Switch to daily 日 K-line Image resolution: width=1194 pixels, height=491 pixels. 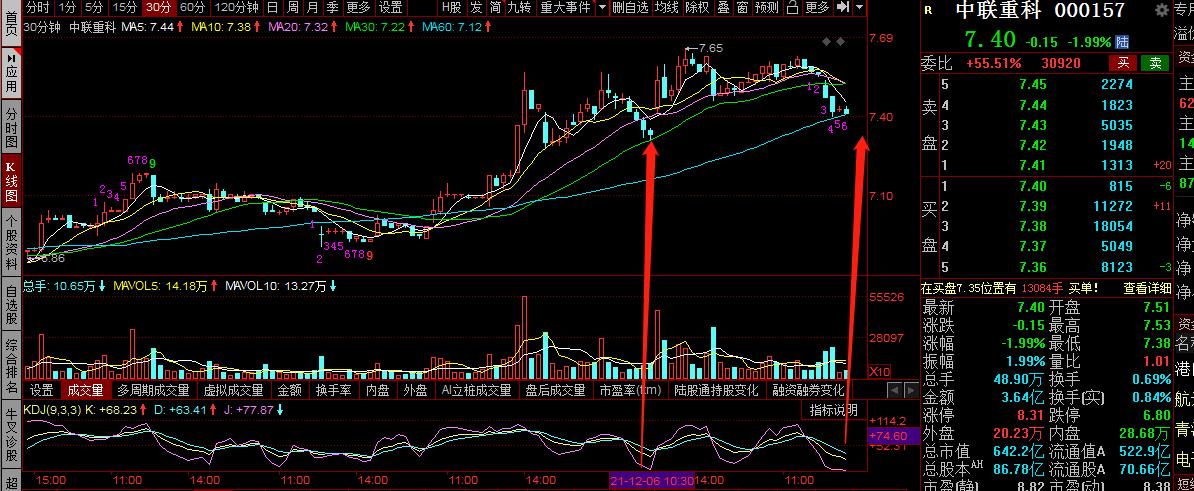point(273,8)
